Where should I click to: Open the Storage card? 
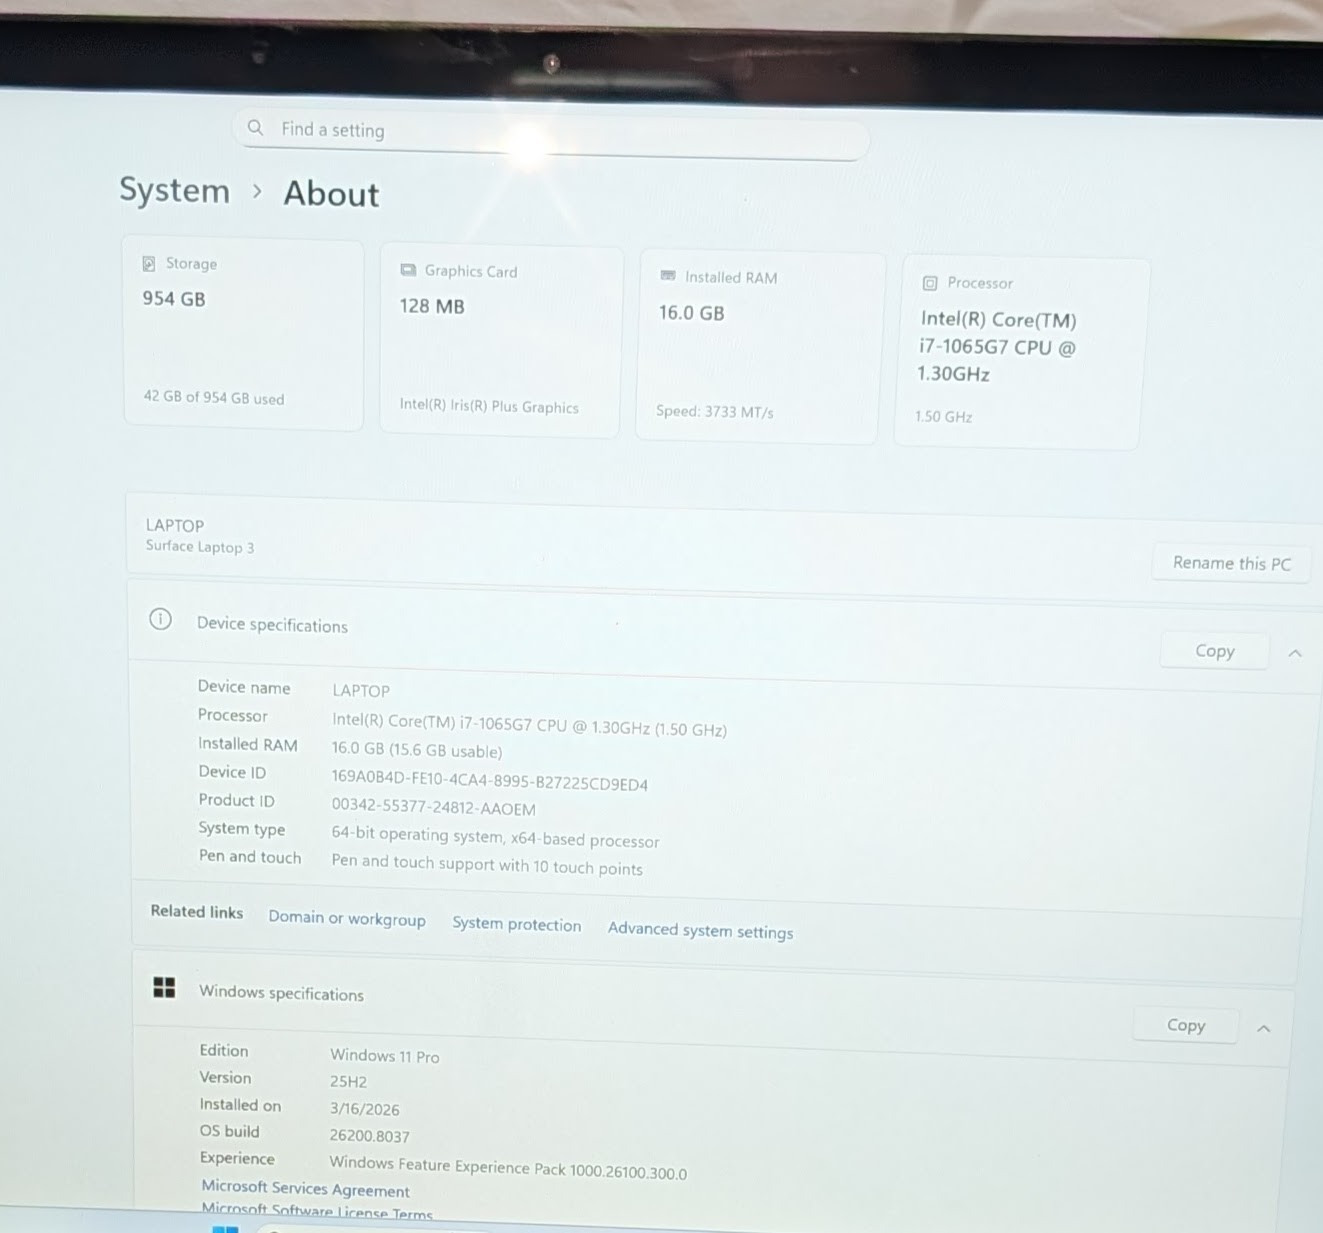coord(243,335)
